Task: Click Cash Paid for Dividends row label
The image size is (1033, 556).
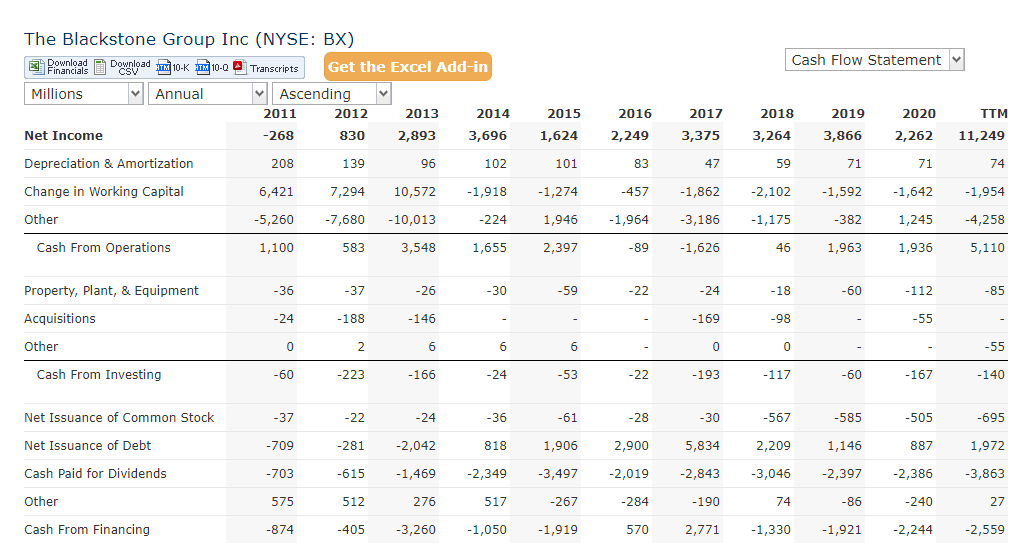Action: (x=96, y=474)
